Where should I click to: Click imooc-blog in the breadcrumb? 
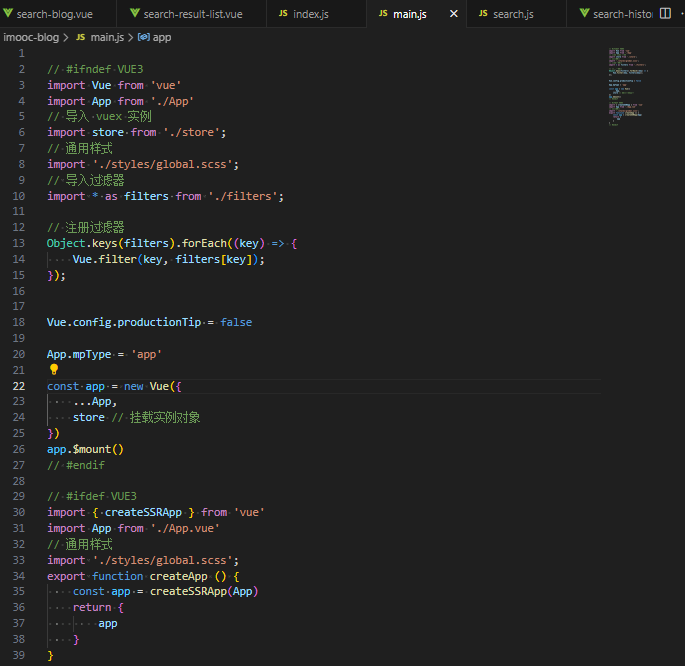point(31,38)
